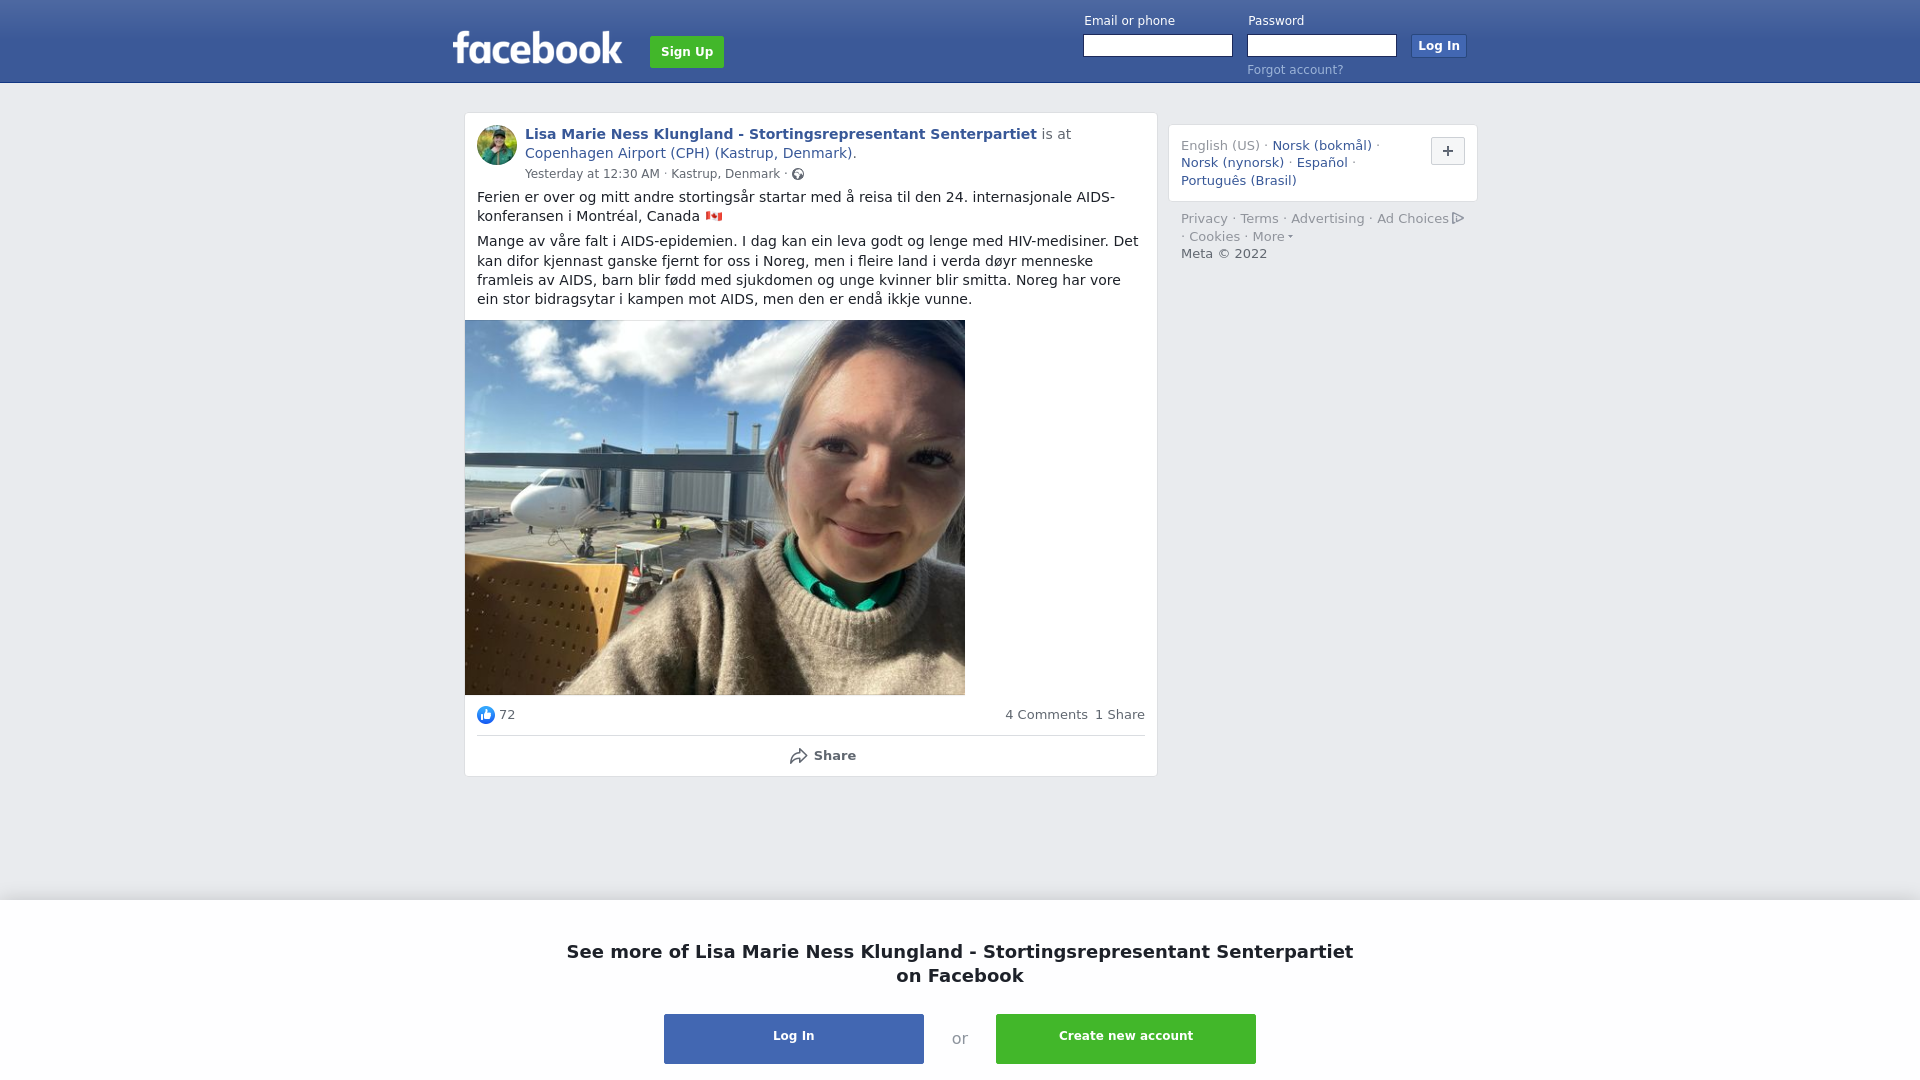1920x1080 pixels.
Task: Click the header Log In button
Action: point(1439,46)
